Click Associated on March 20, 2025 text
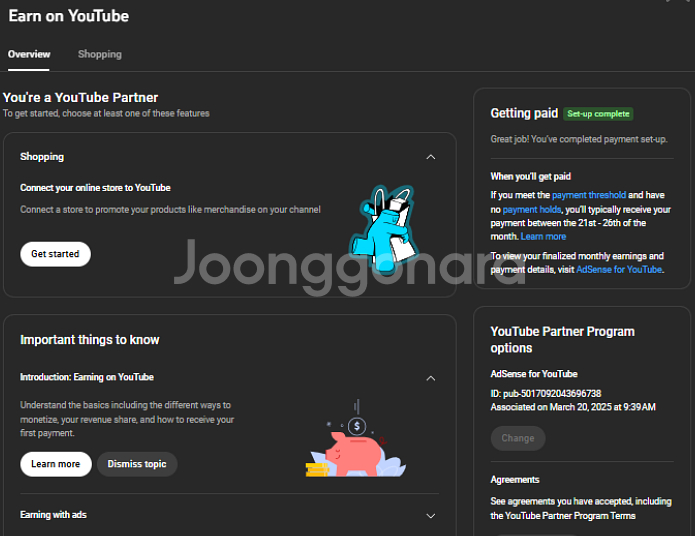This screenshot has height=536, width=695. point(573,407)
